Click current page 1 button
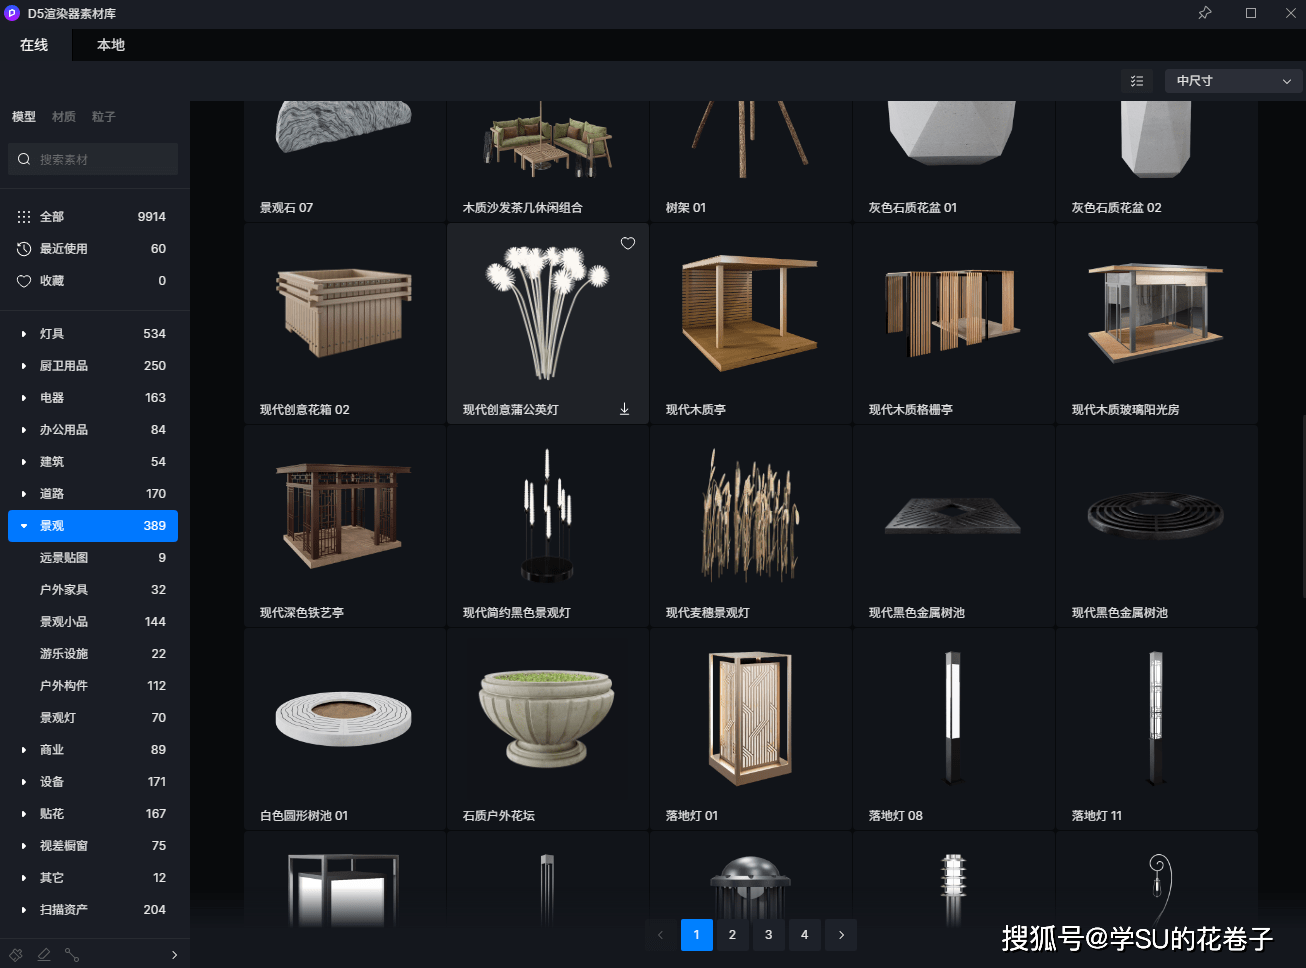 click(697, 935)
